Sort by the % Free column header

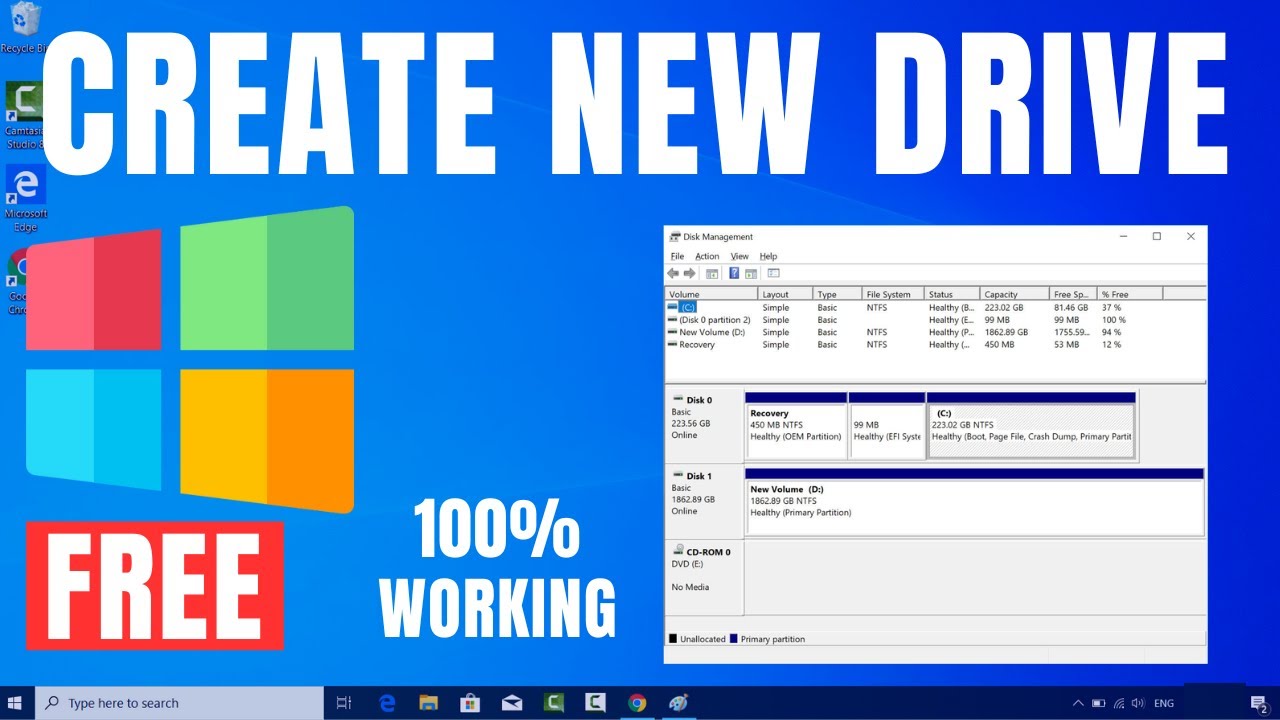(1130, 294)
